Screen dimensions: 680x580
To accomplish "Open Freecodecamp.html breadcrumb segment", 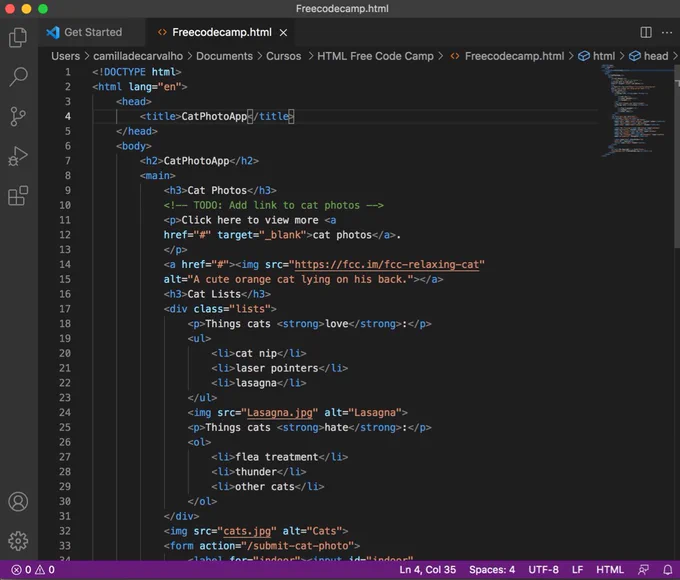I will click(507, 56).
